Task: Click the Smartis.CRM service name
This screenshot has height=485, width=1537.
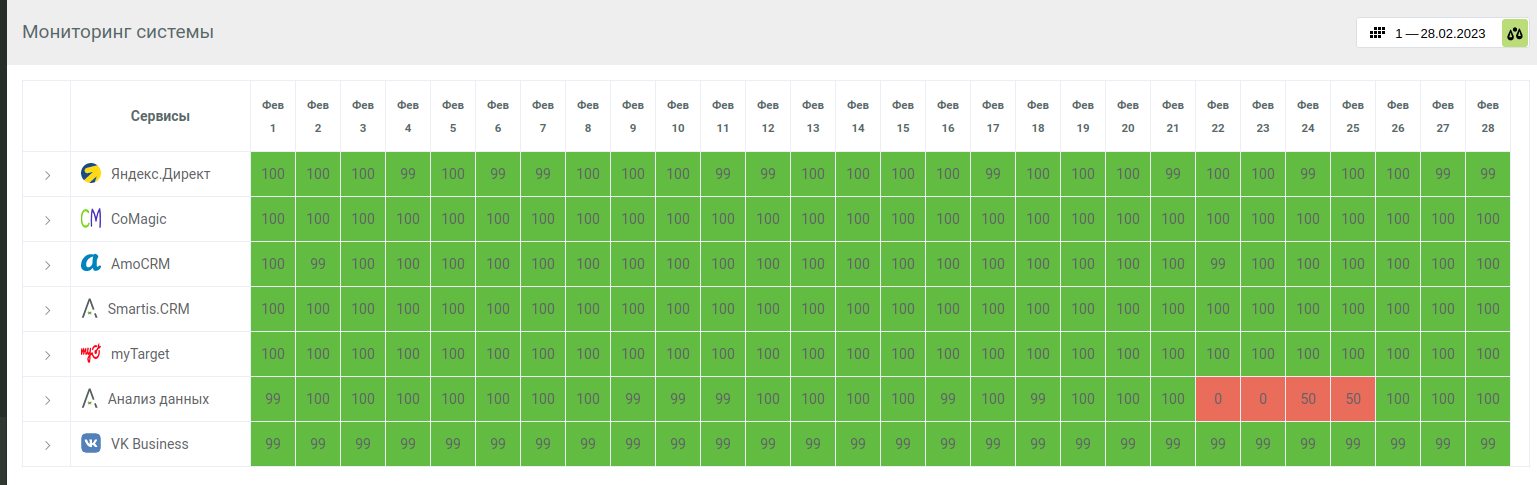Action: pyautogui.click(x=148, y=309)
